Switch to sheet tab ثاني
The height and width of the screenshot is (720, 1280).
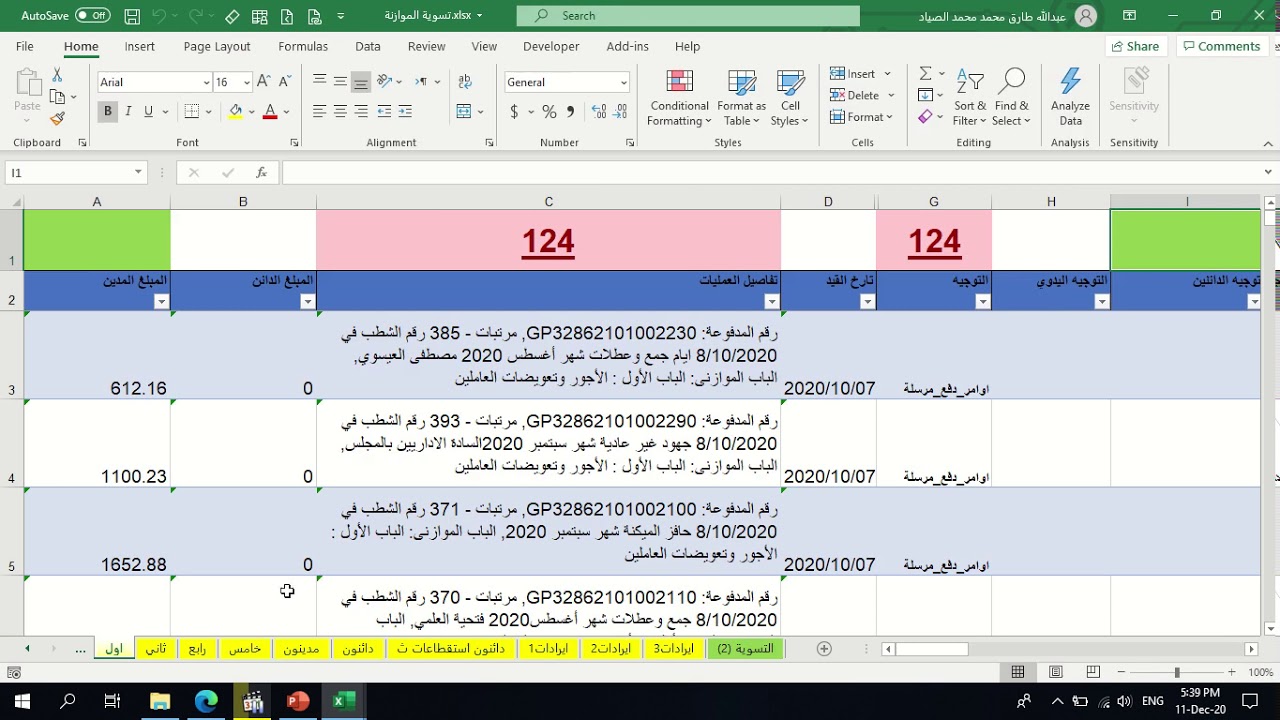pos(156,649)
